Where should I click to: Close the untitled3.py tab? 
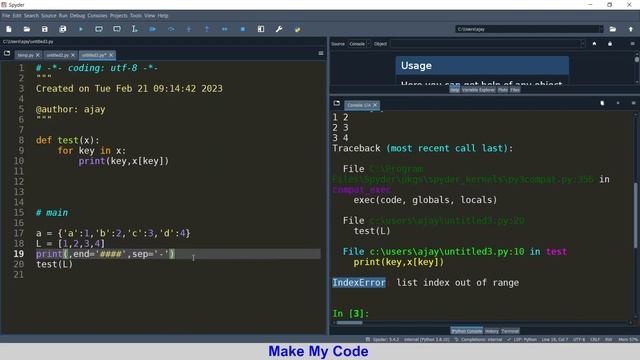point(111,55)
